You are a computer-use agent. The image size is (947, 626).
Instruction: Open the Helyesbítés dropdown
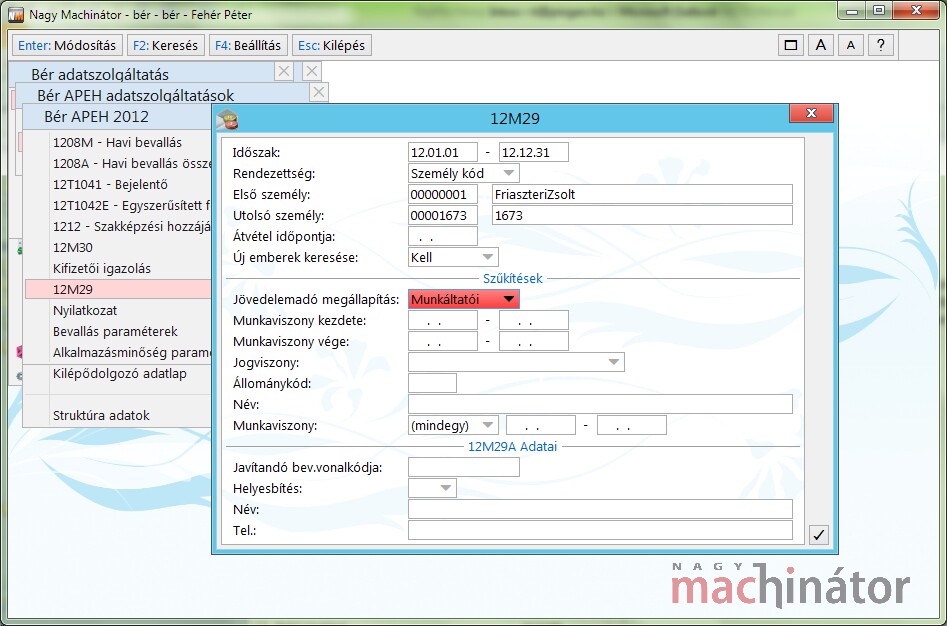(x=432, y=488)
